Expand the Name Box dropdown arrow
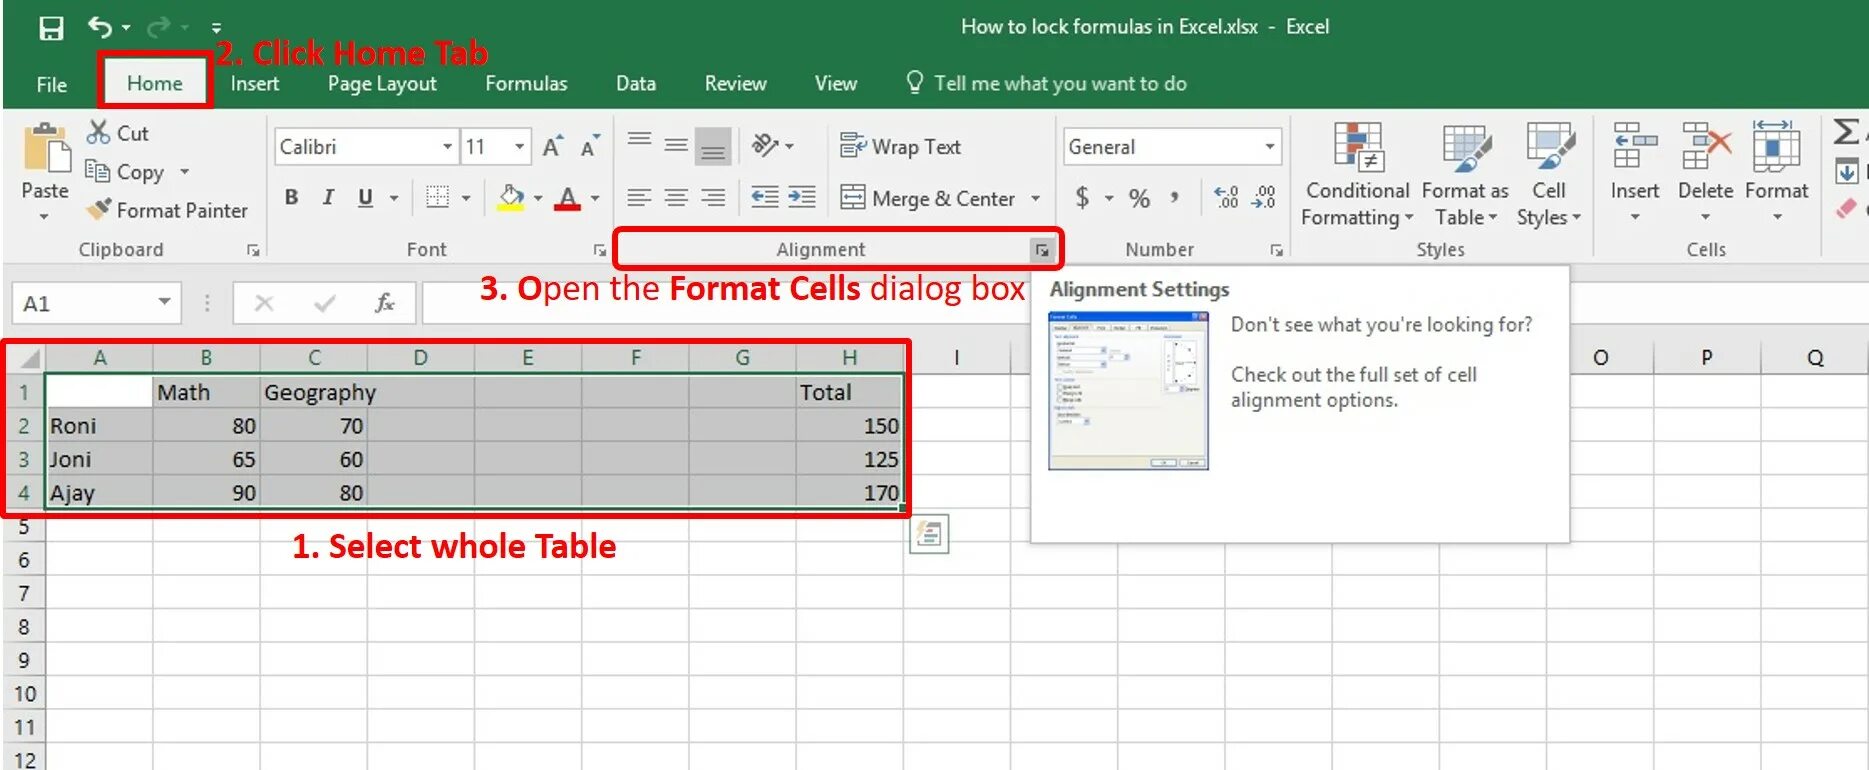1869x770 pixels. click(164, 302)
